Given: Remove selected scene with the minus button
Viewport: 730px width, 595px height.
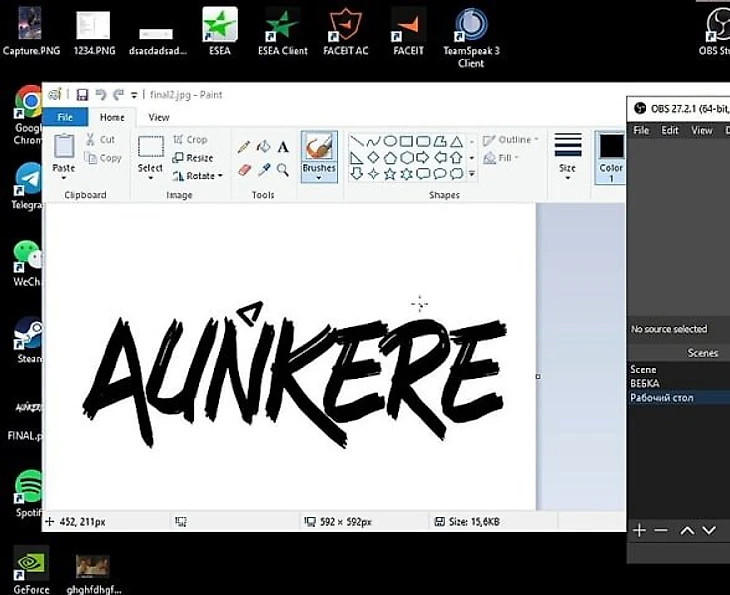Looking at the screenshot, I should point(661,530).
